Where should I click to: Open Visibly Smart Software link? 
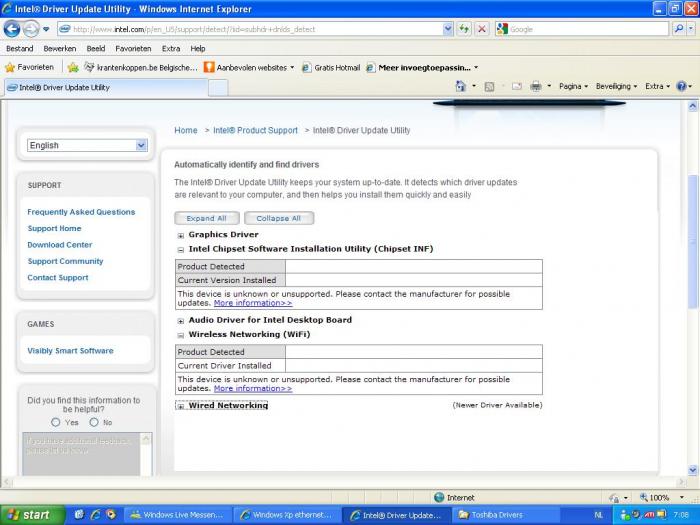pyautogui.click(x=71, y=351)
